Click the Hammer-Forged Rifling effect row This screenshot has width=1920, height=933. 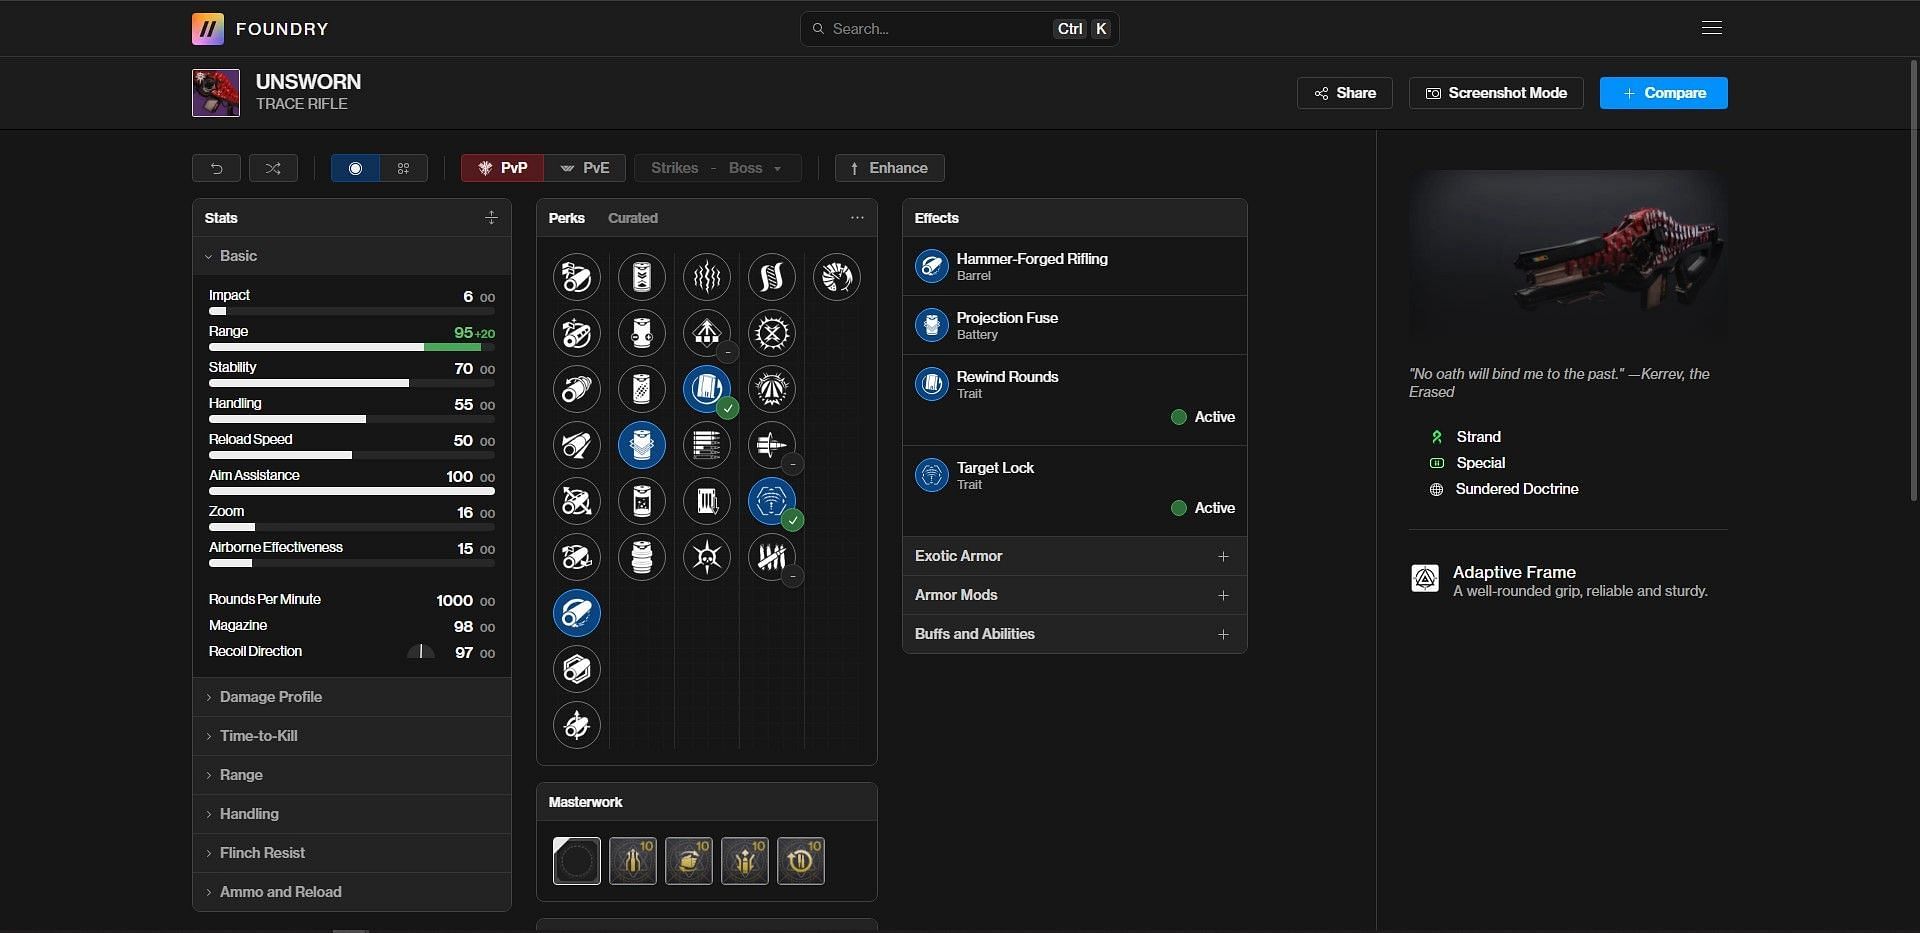click(1075, 266)
